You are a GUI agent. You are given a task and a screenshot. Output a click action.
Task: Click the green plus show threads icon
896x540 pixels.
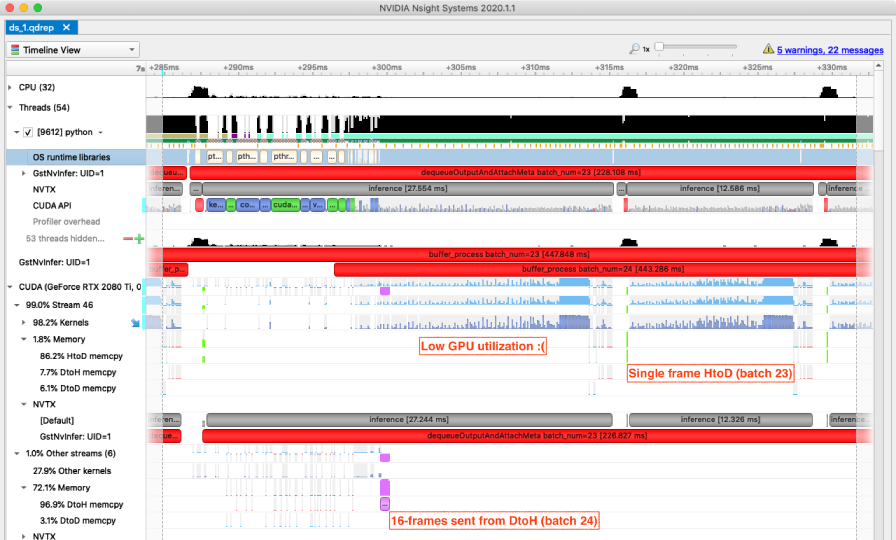[139, 239]
